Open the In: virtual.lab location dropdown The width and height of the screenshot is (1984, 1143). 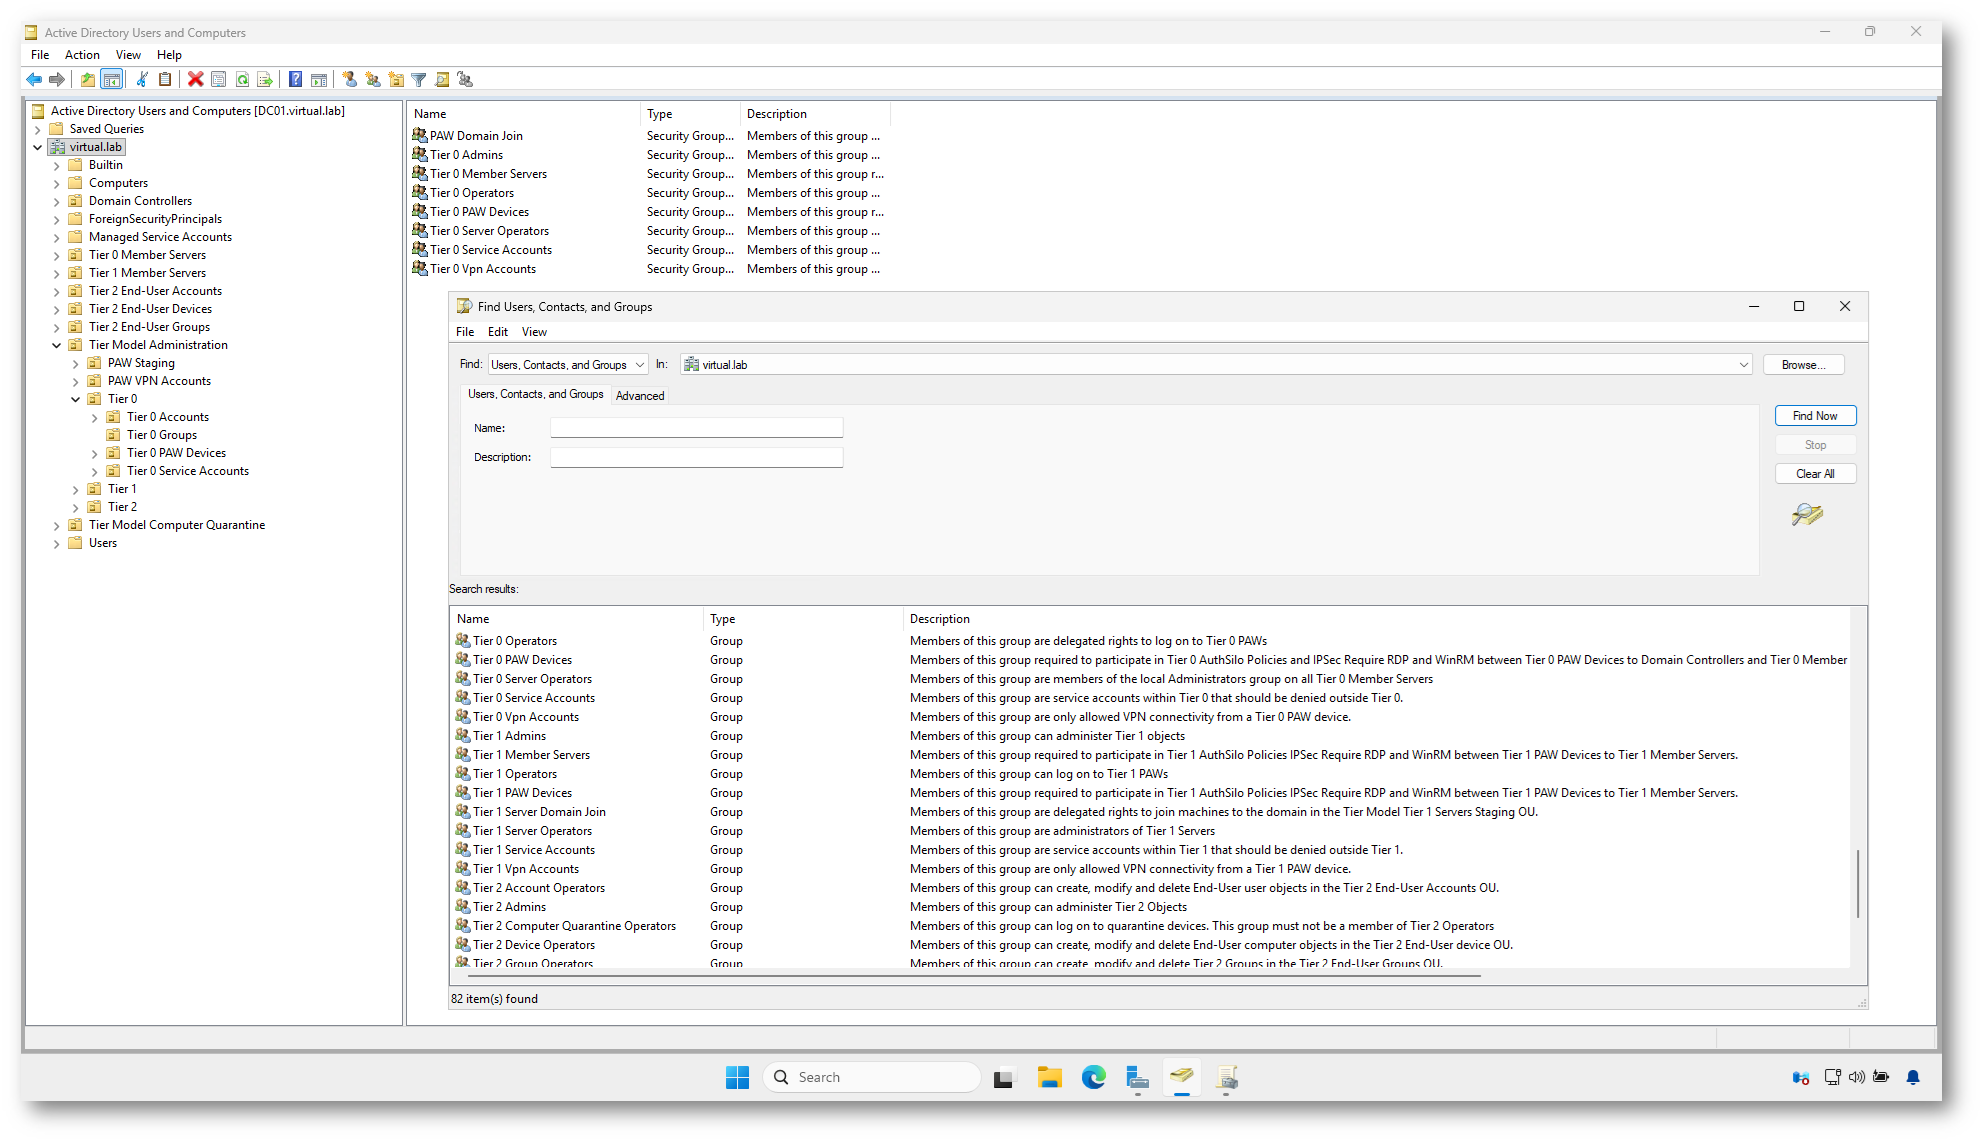(x=1216, y=365)
